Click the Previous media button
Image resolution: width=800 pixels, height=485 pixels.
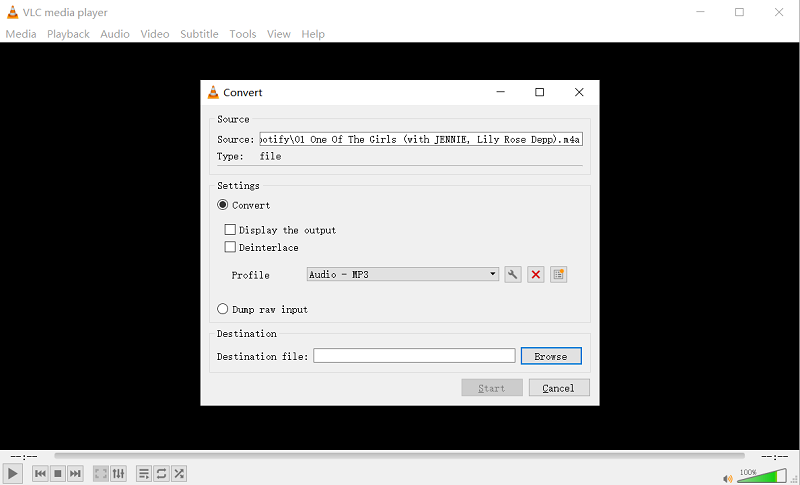click(x=40, y=474)
